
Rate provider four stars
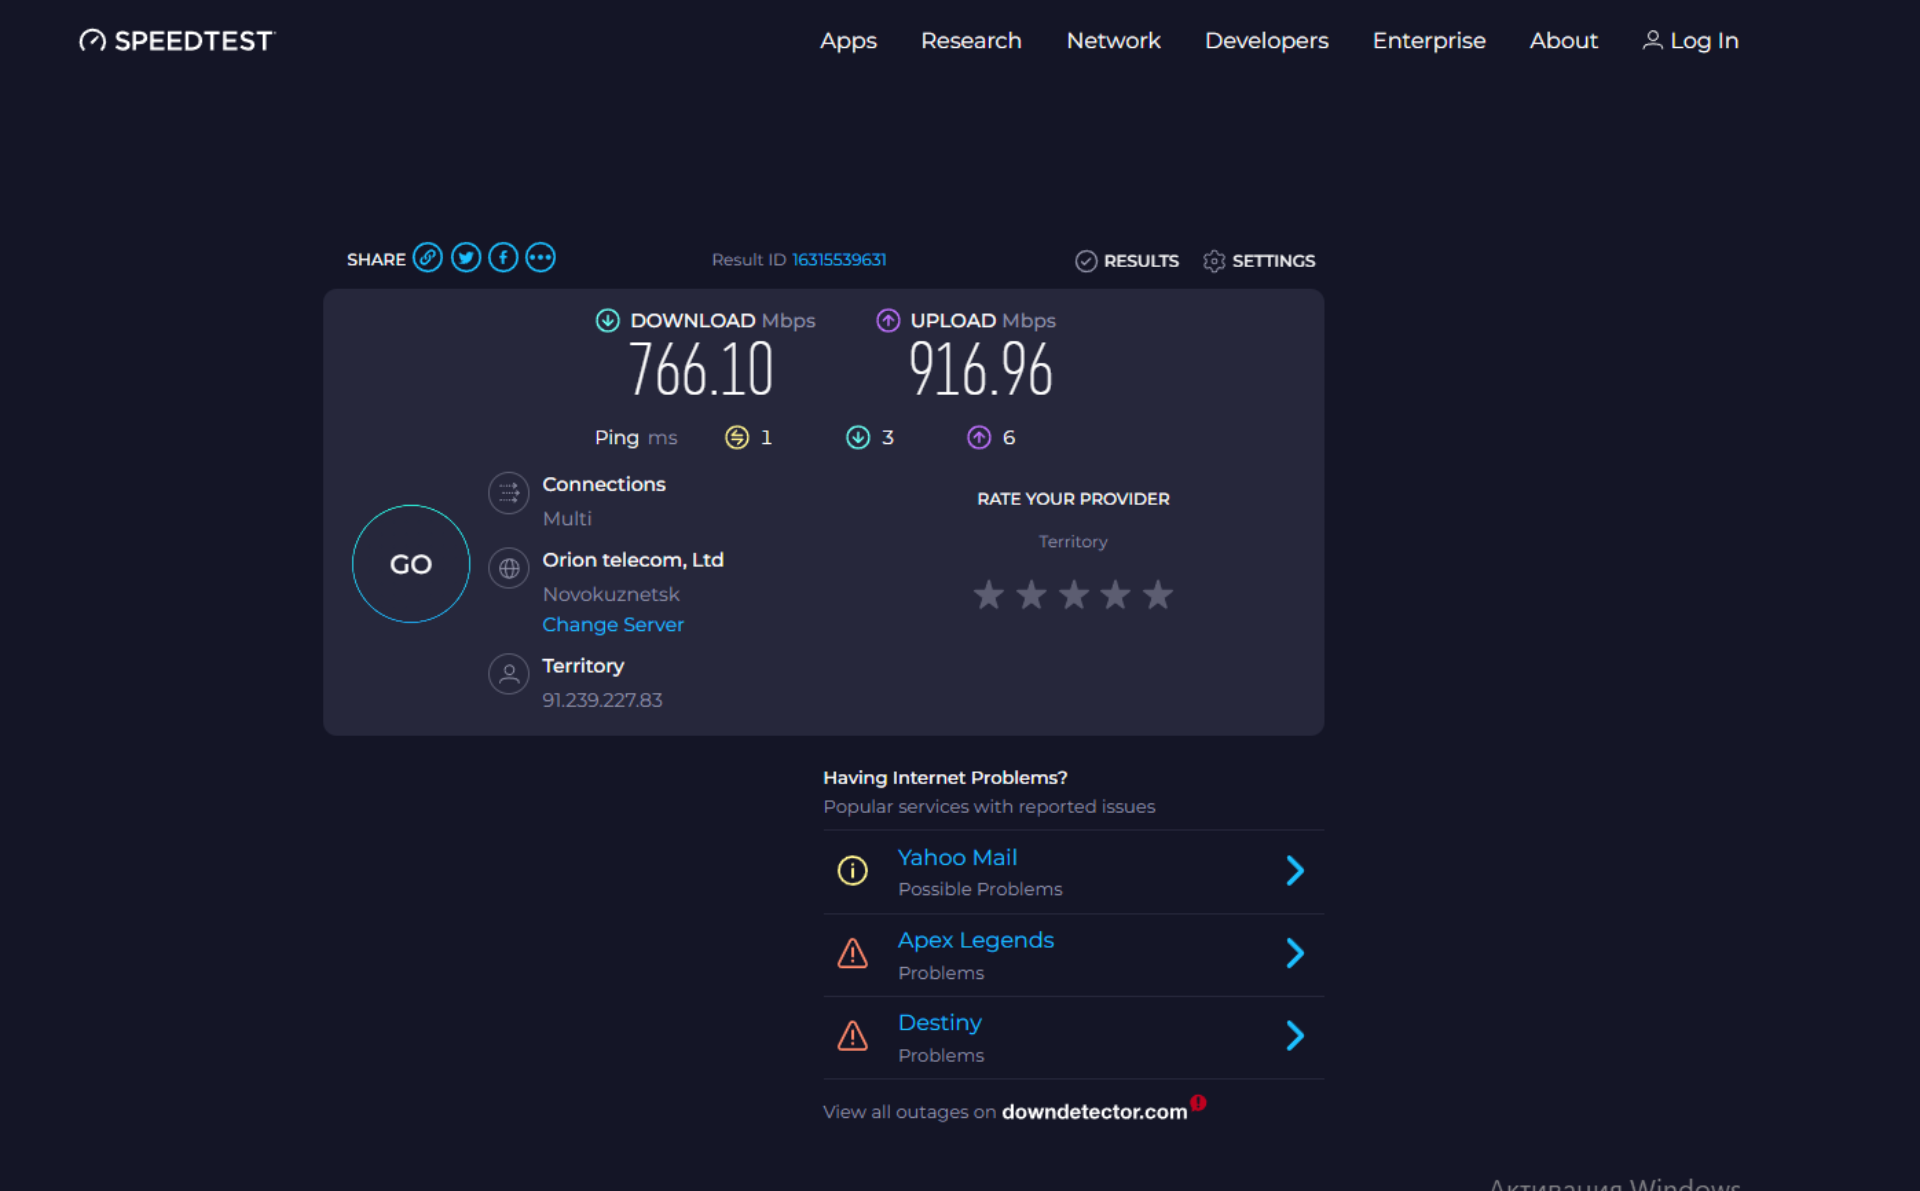[x=1116, y=595]
